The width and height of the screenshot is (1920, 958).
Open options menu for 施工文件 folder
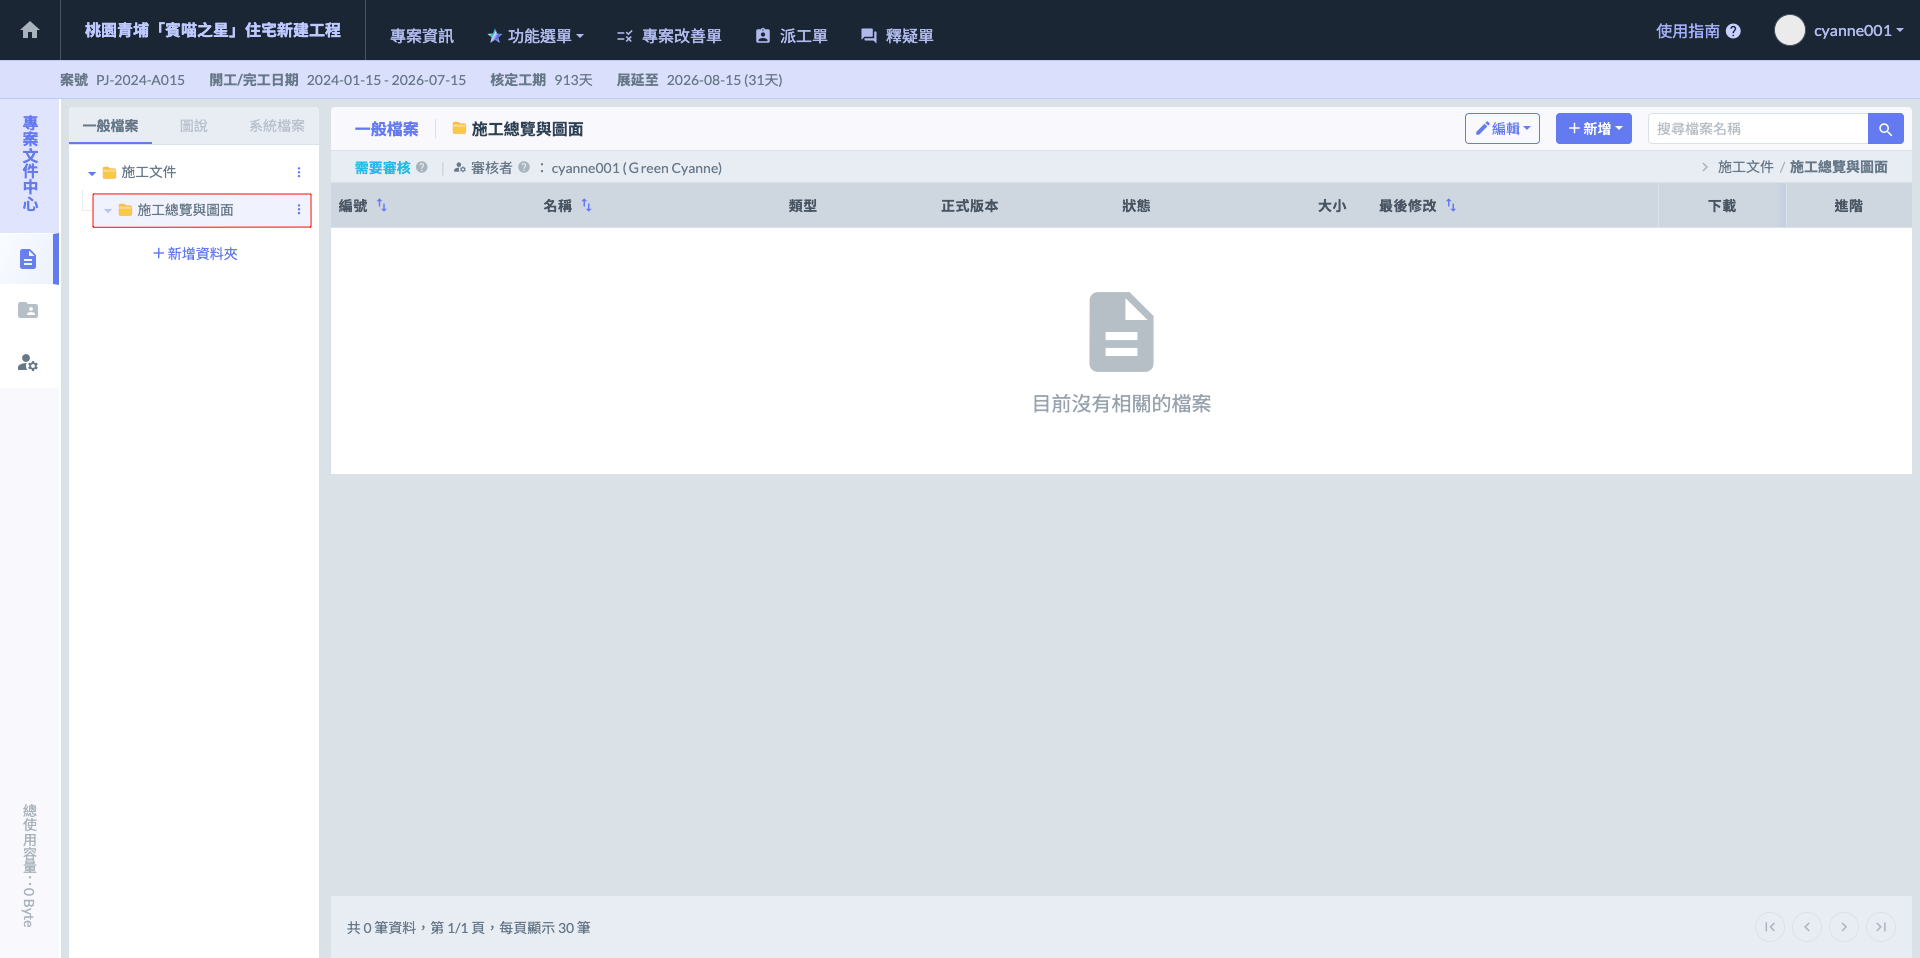point(299,172)
